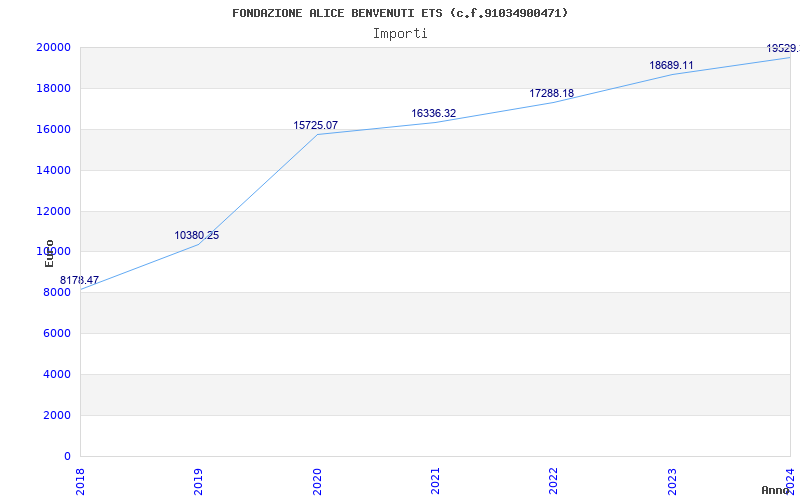Click the x-axis year label 2020

click(x=316, y=481)
